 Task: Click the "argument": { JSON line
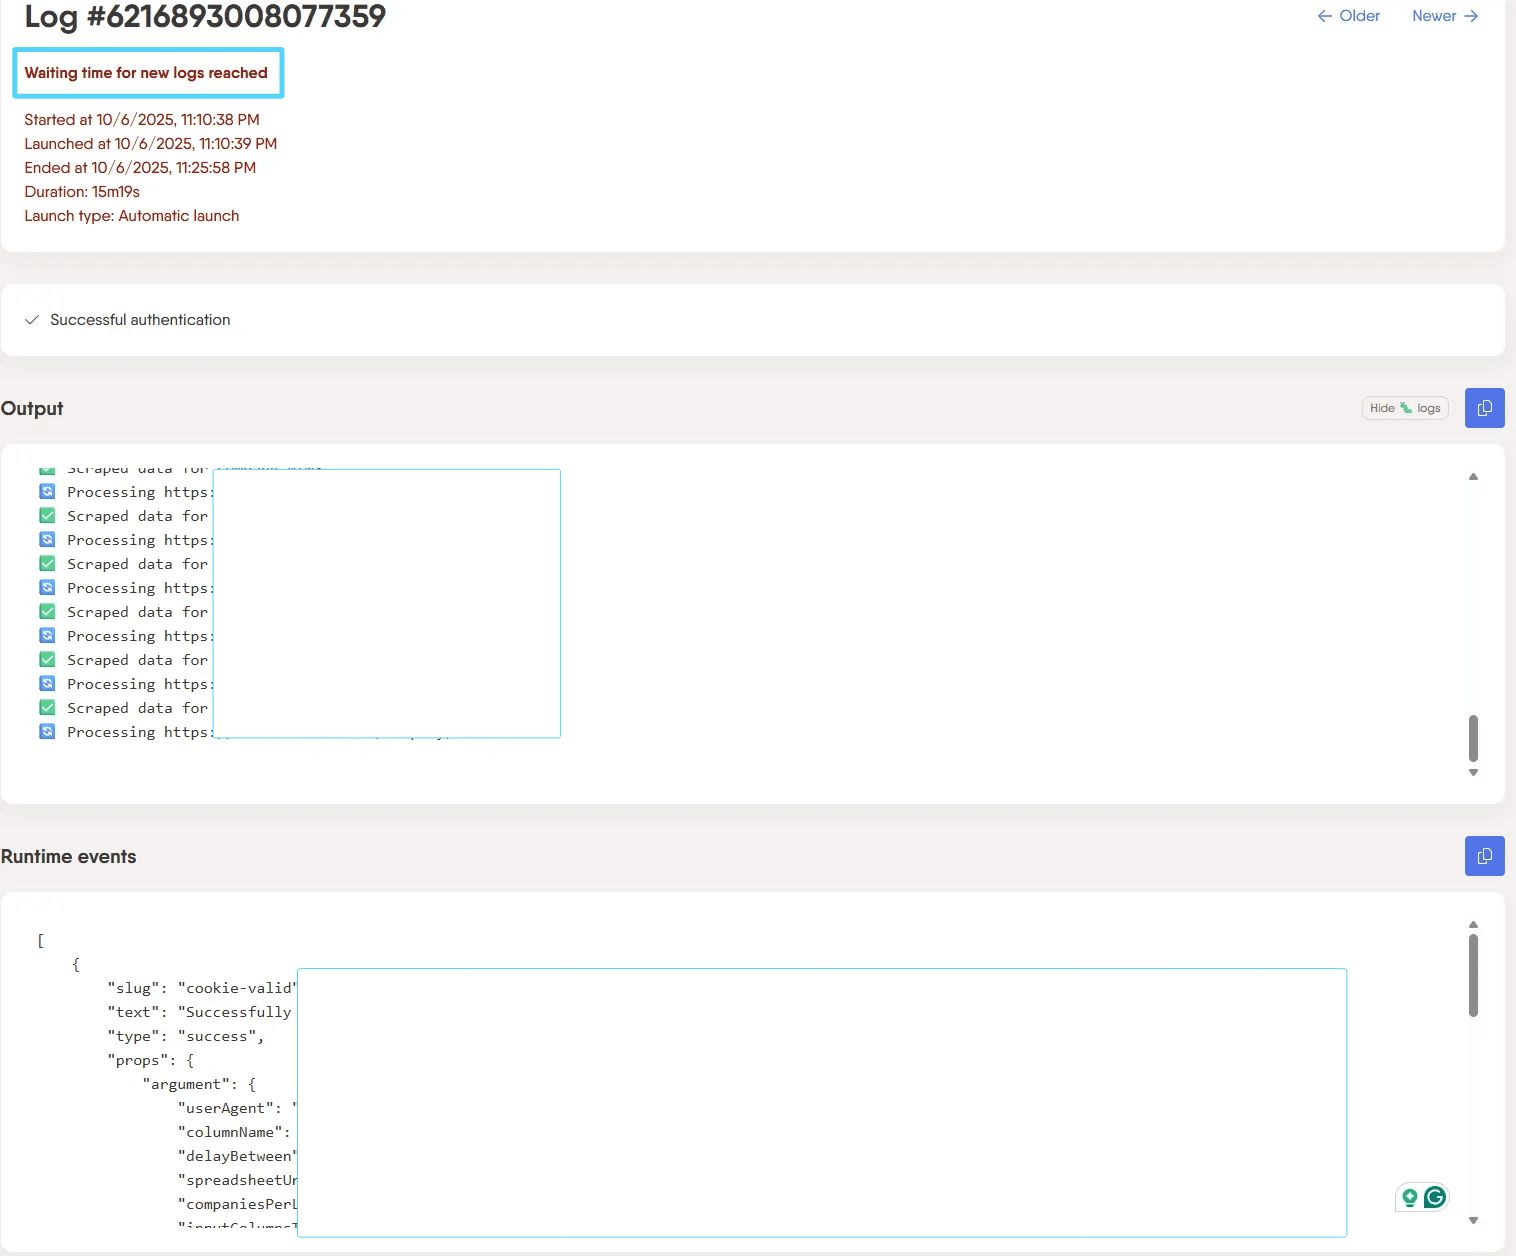pos(199,1084)
